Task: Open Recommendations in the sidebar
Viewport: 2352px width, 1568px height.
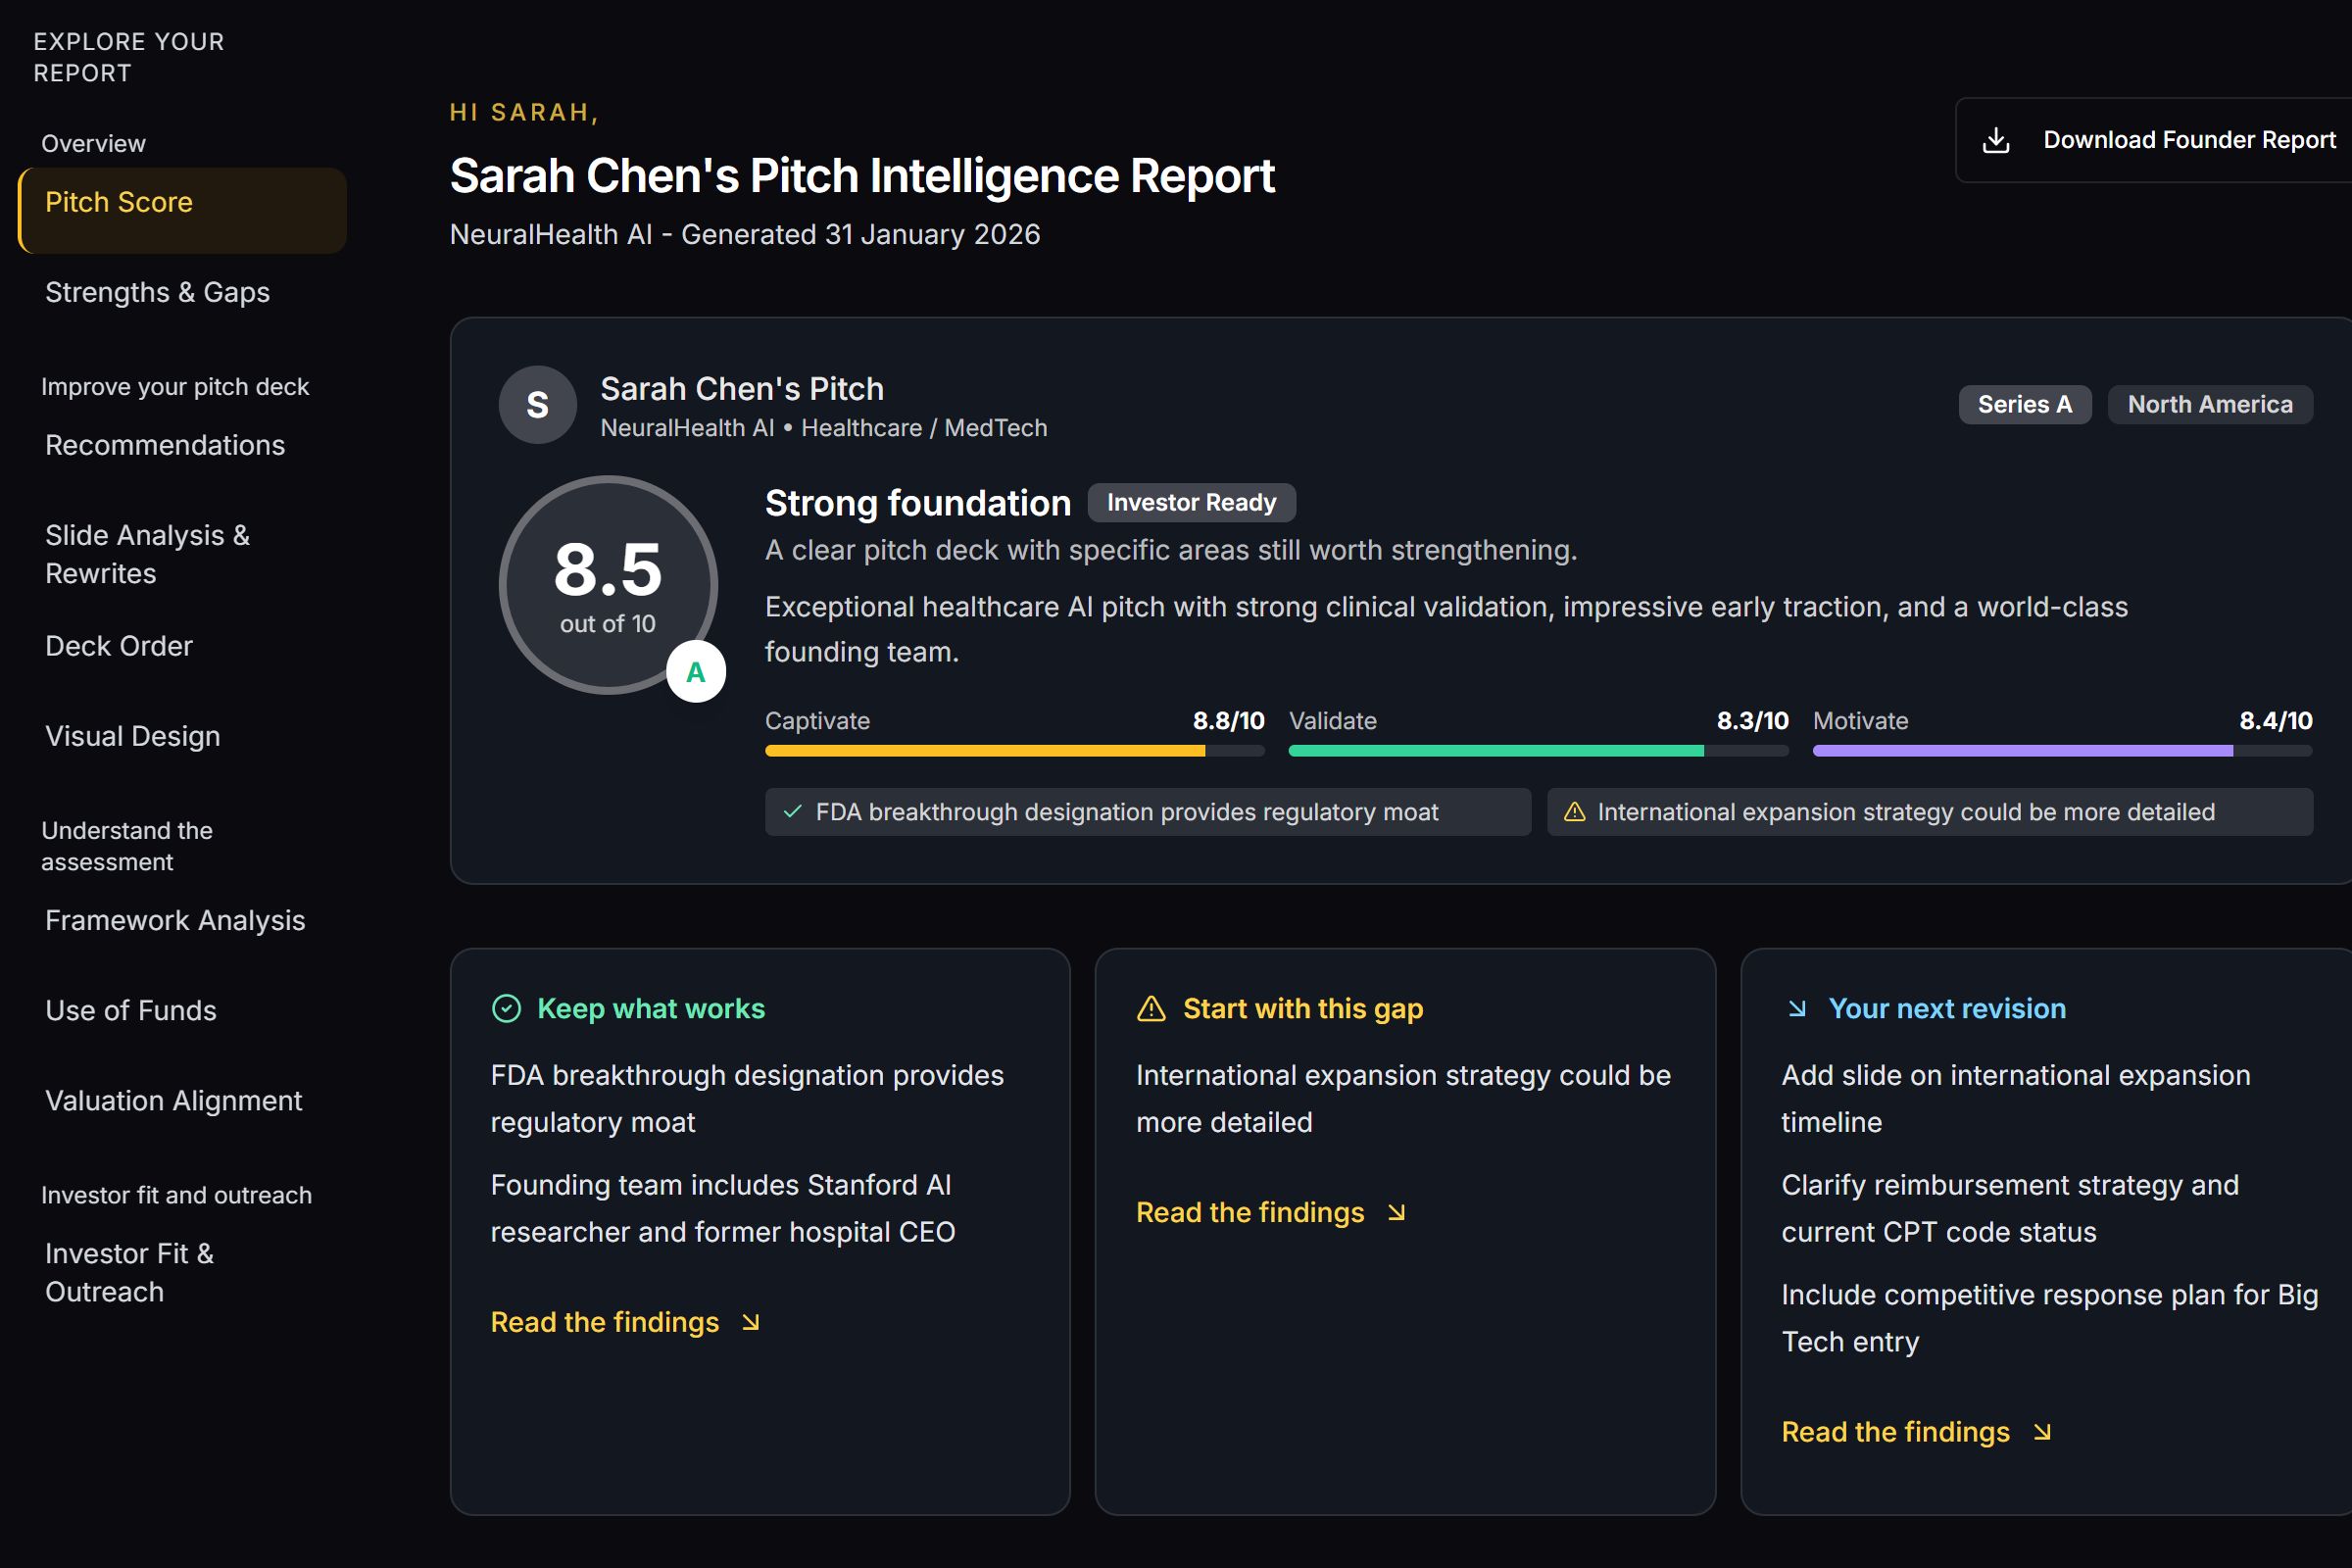Action: (165, 445)
